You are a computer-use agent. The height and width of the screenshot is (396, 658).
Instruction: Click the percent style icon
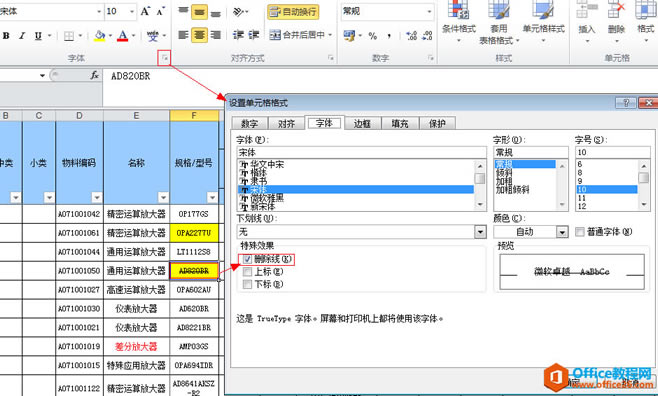[x=373, y=36]
